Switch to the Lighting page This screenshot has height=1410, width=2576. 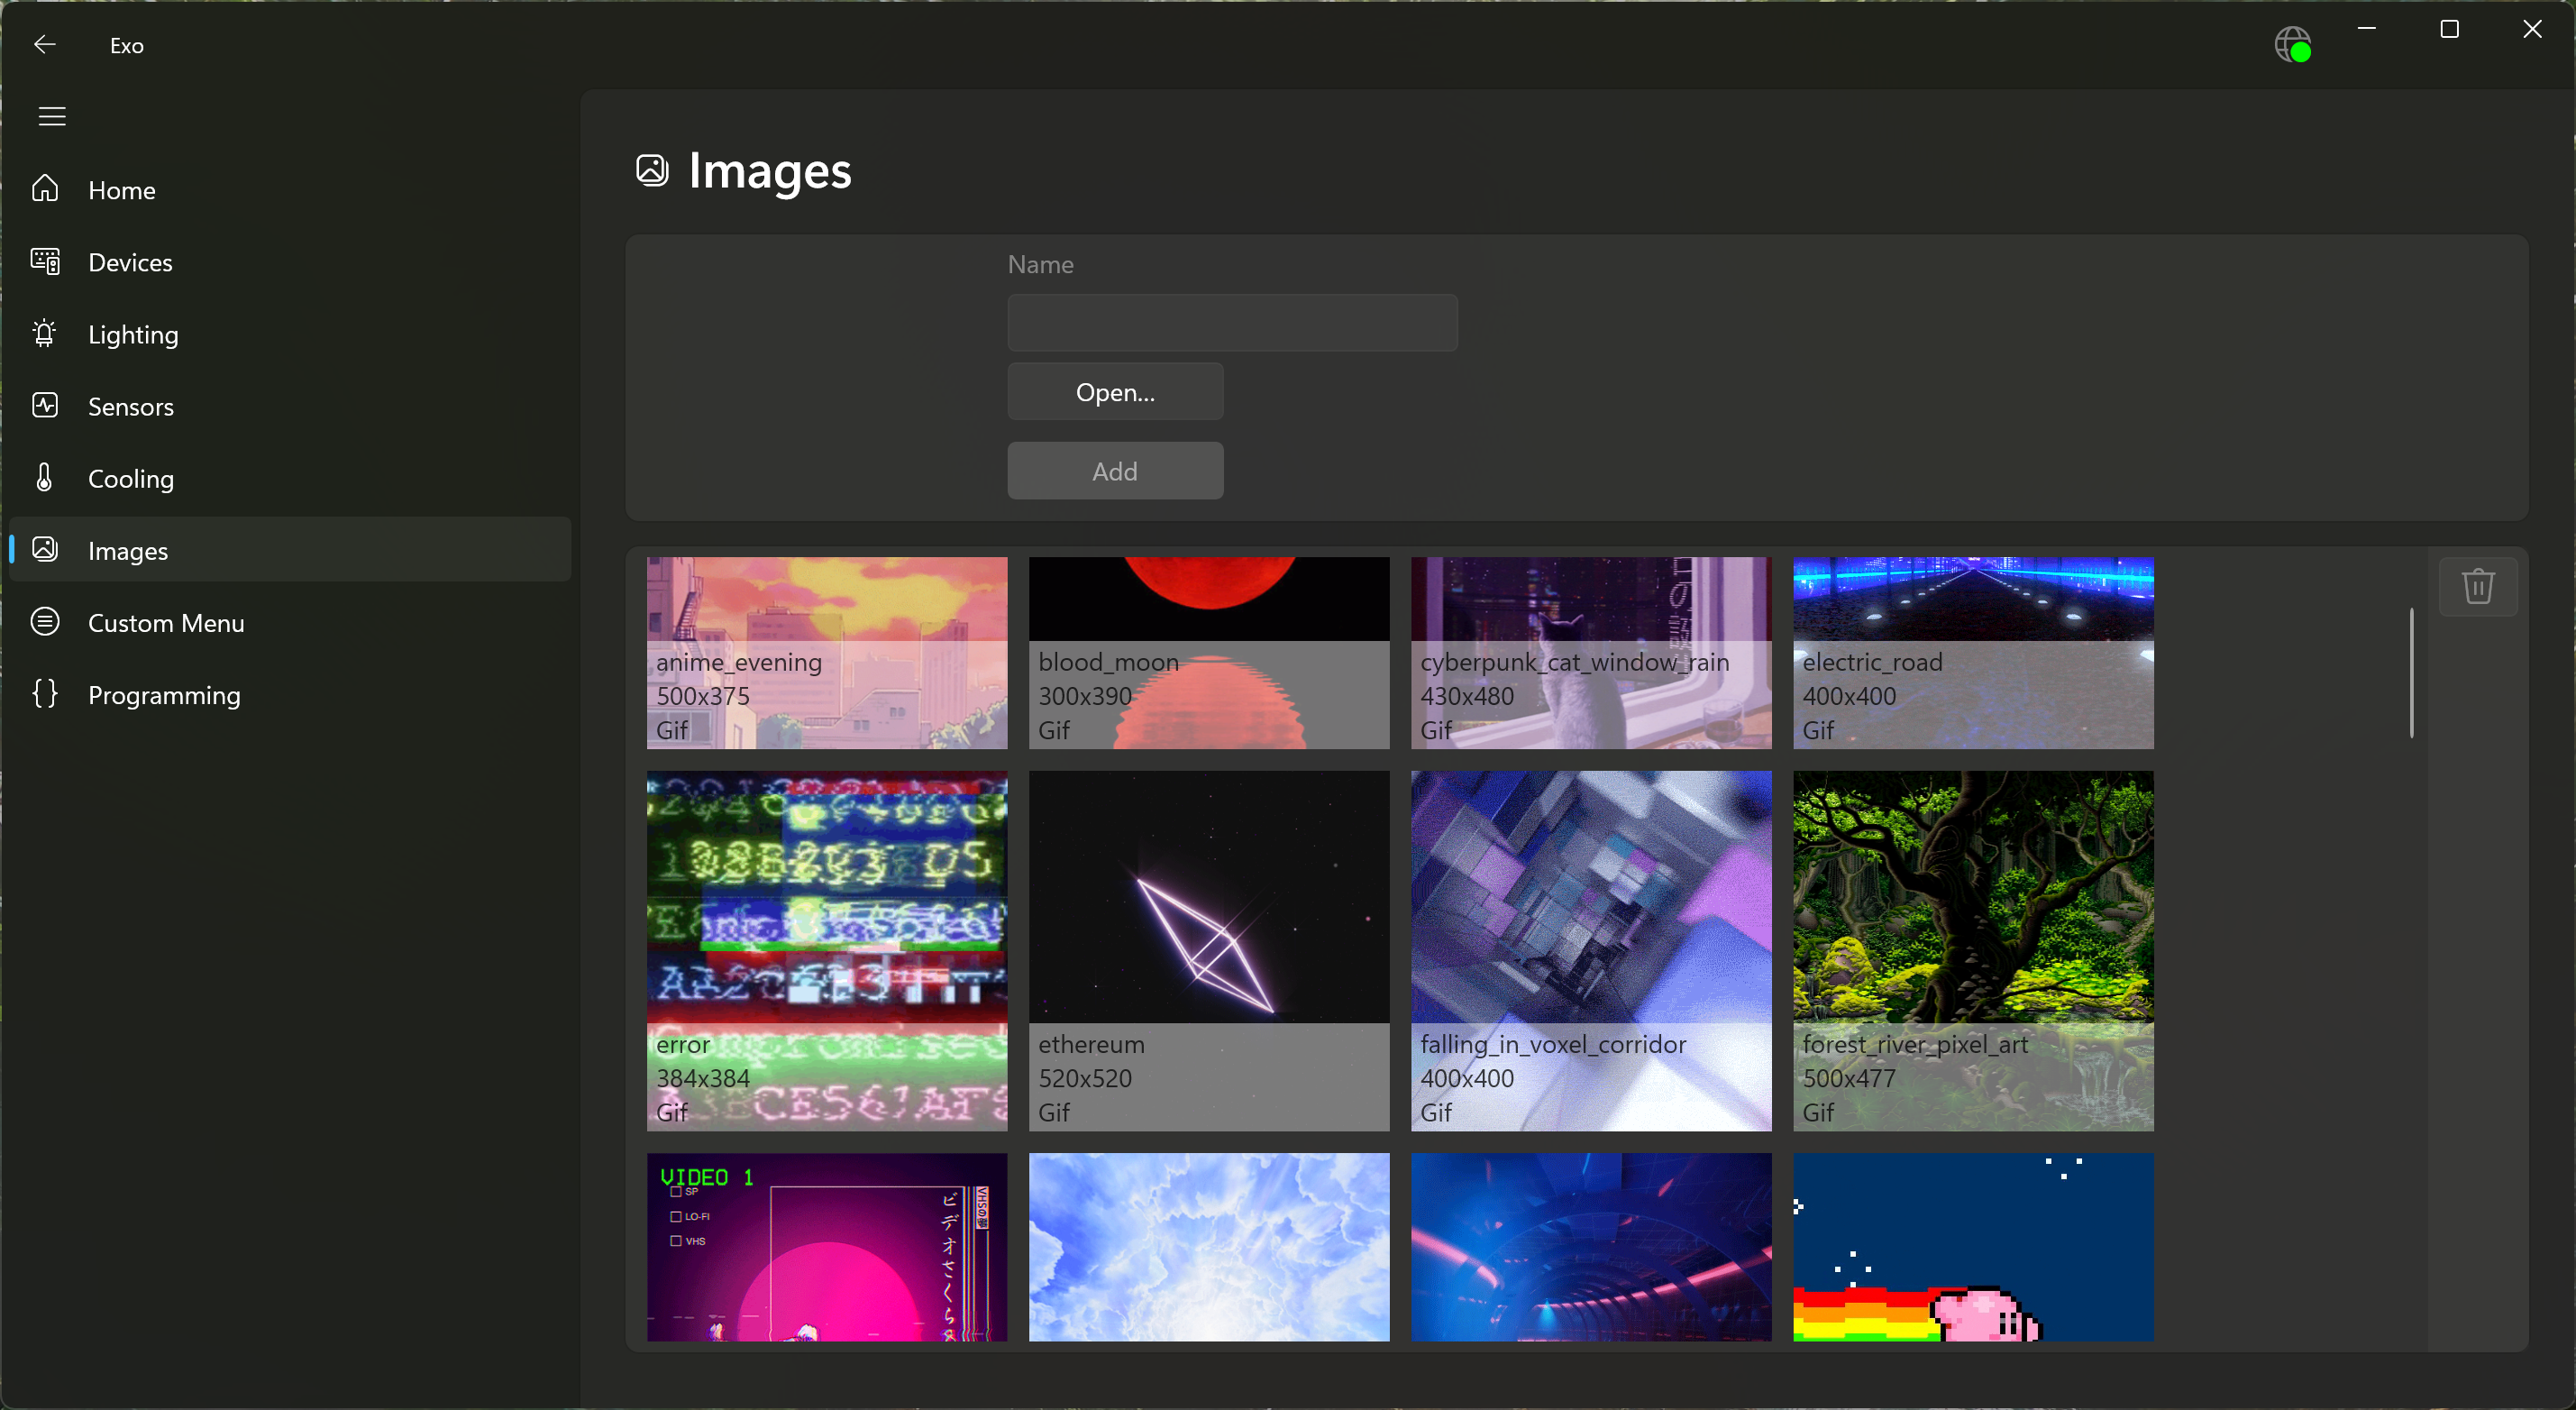point(133,334)
